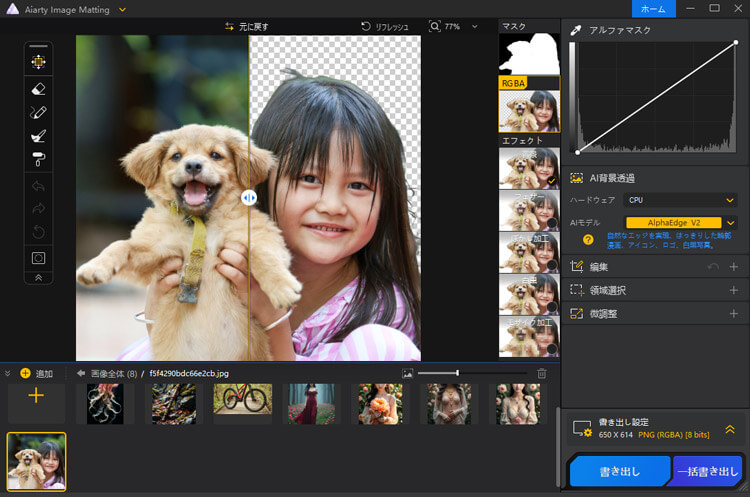The width and height of the screenshot is (750, 497).
Task: Click the square mask preview icon
Action: pos(38,258)
